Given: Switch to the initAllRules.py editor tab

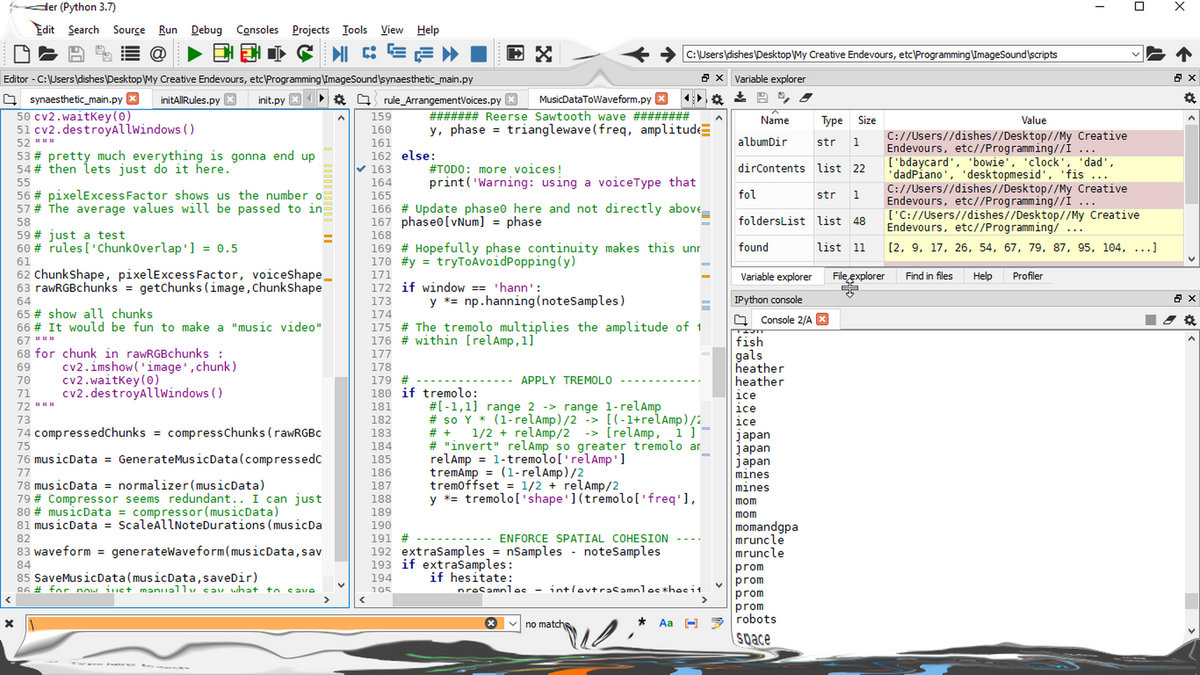Looking at the screenshot, I should click(x=188, y=99).
